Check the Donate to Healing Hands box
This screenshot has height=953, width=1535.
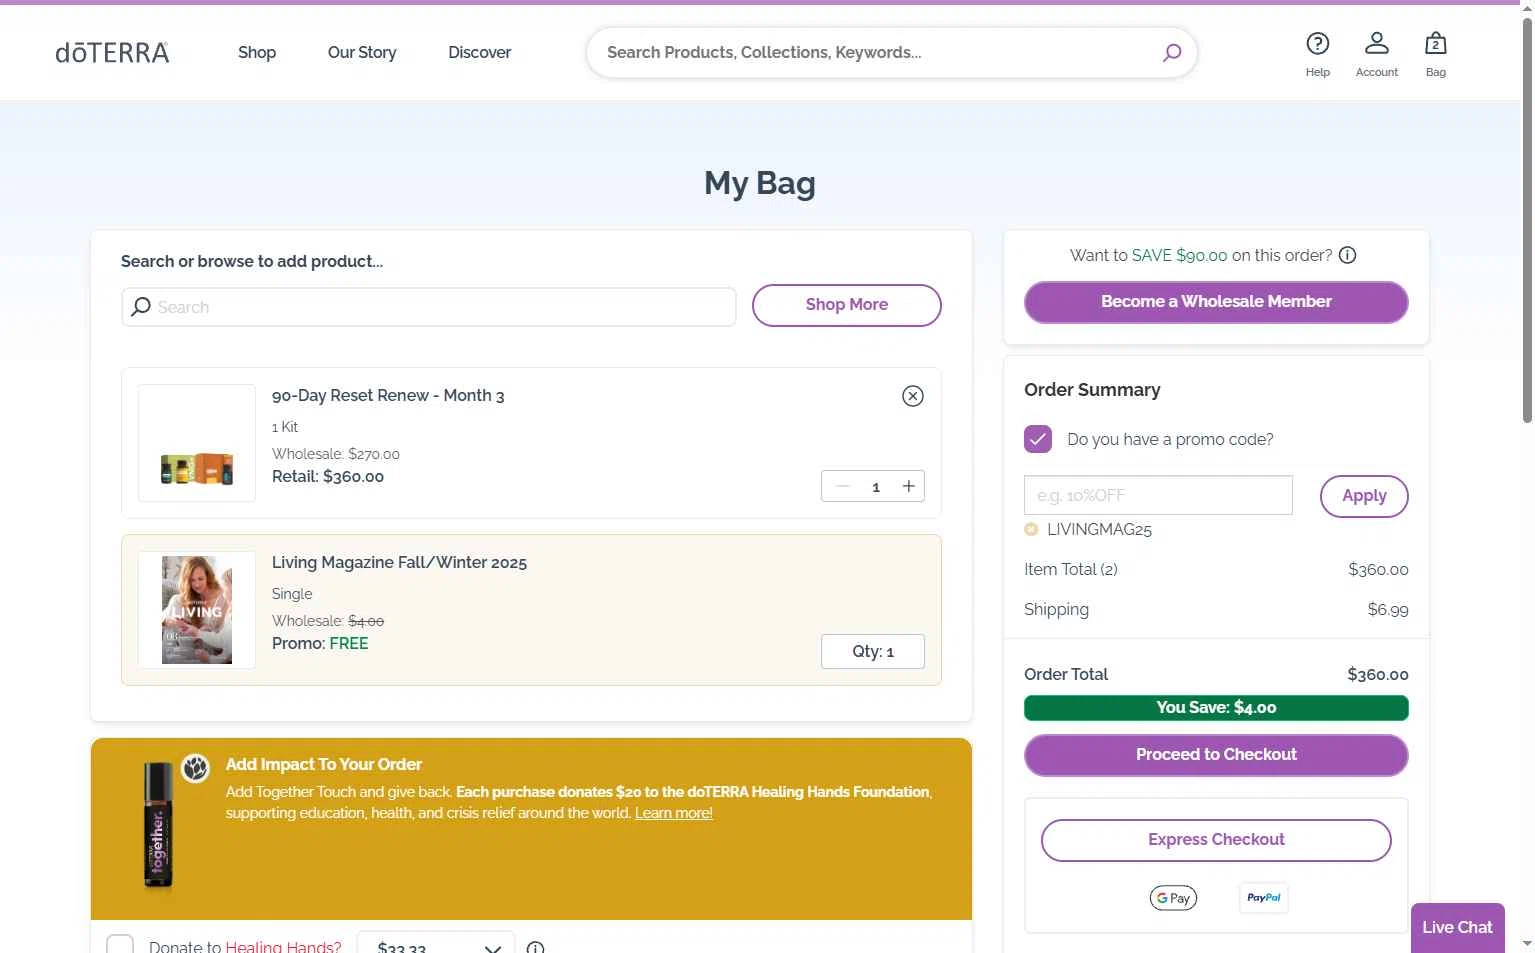120,945
